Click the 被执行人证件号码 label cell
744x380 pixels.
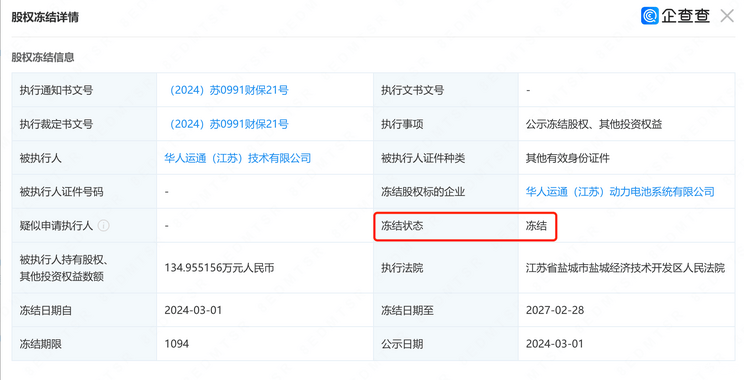[84, 192]
